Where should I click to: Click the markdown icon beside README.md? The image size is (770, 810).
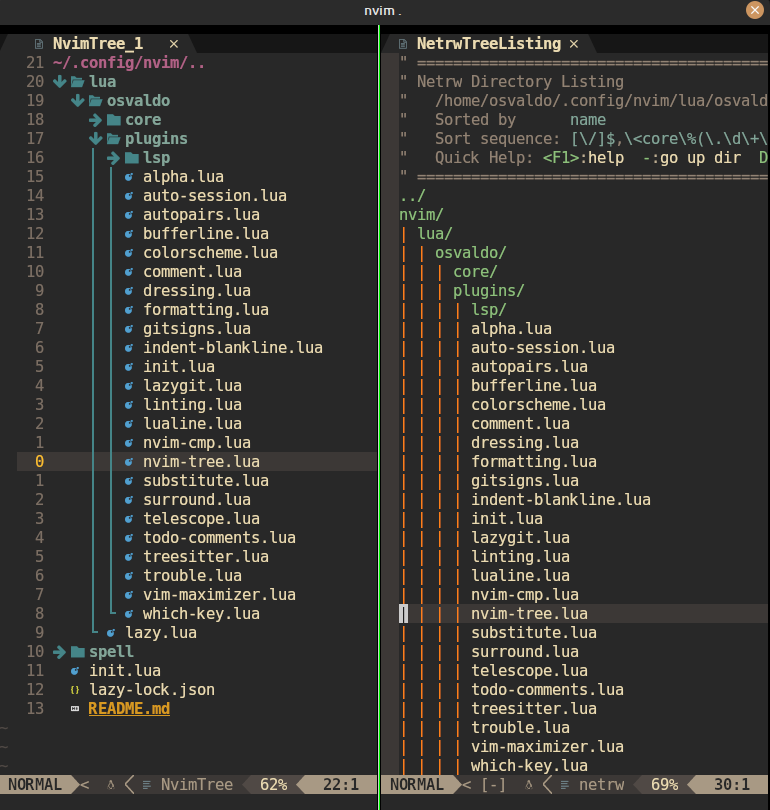(75, 709)
